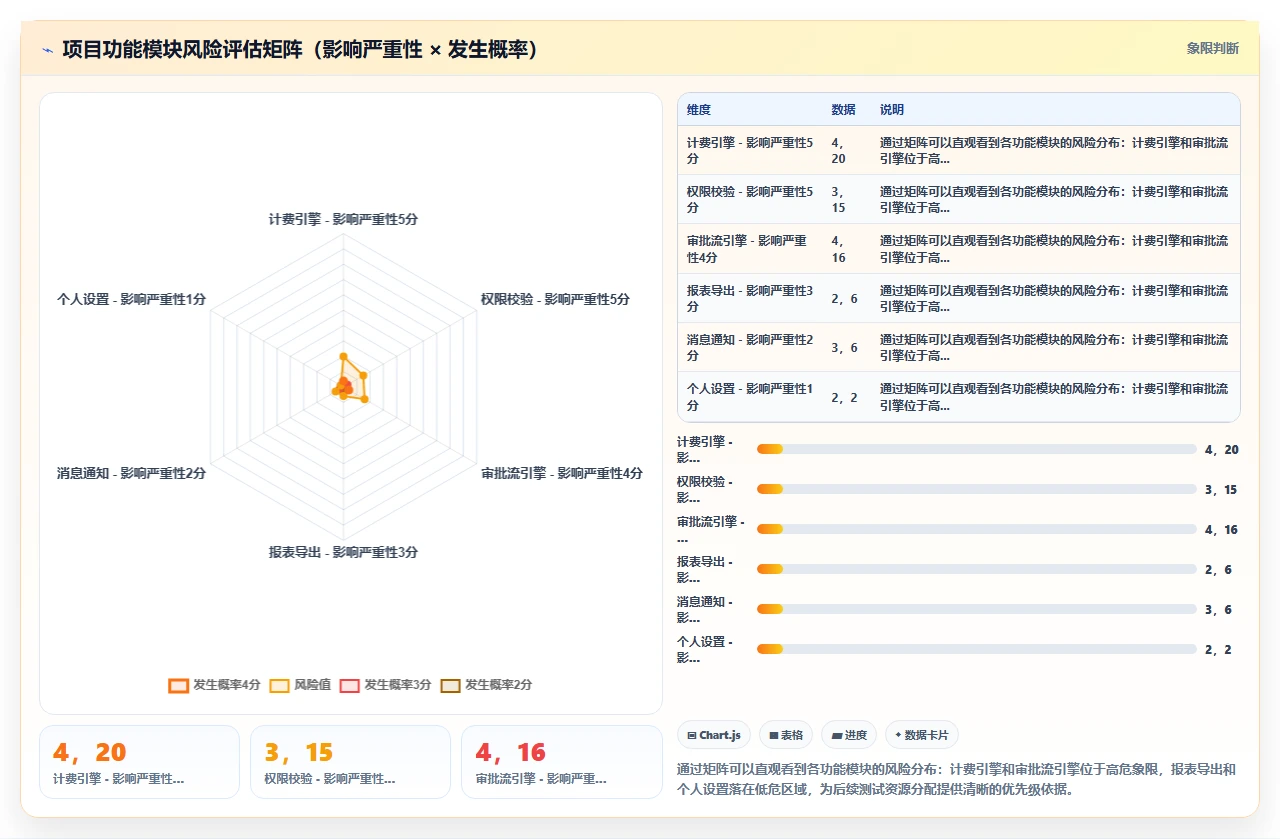This screenshot has width=1280, height=839.
Task: Click the 象限判断 label in header
Action: [1212, 48]
